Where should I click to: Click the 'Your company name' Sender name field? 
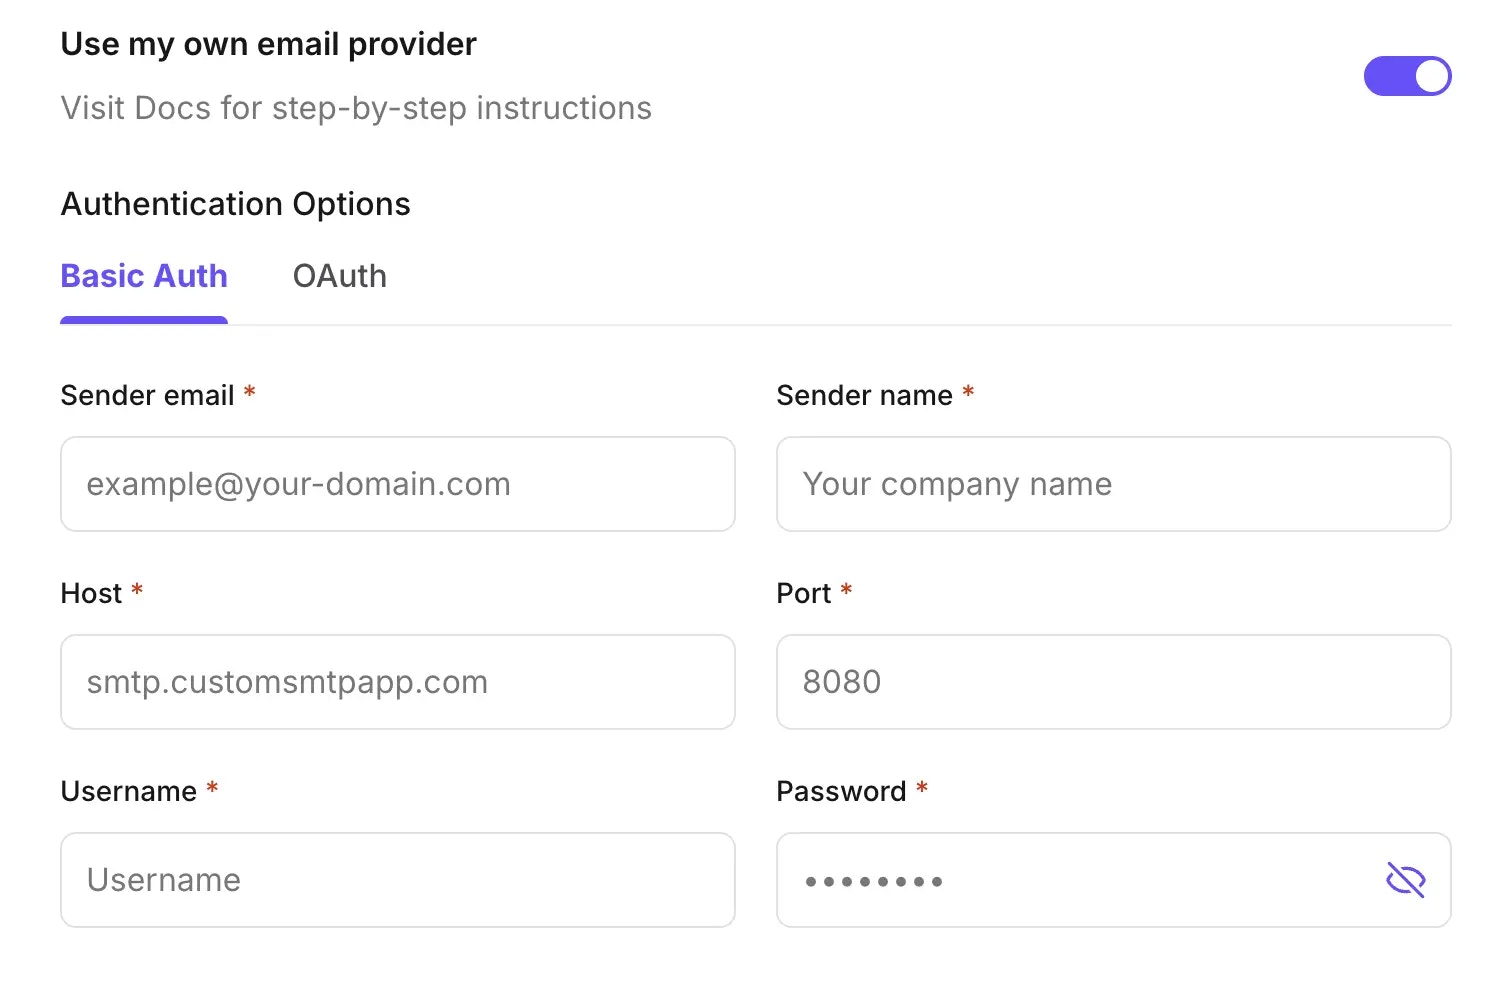tap(1112, 484)
